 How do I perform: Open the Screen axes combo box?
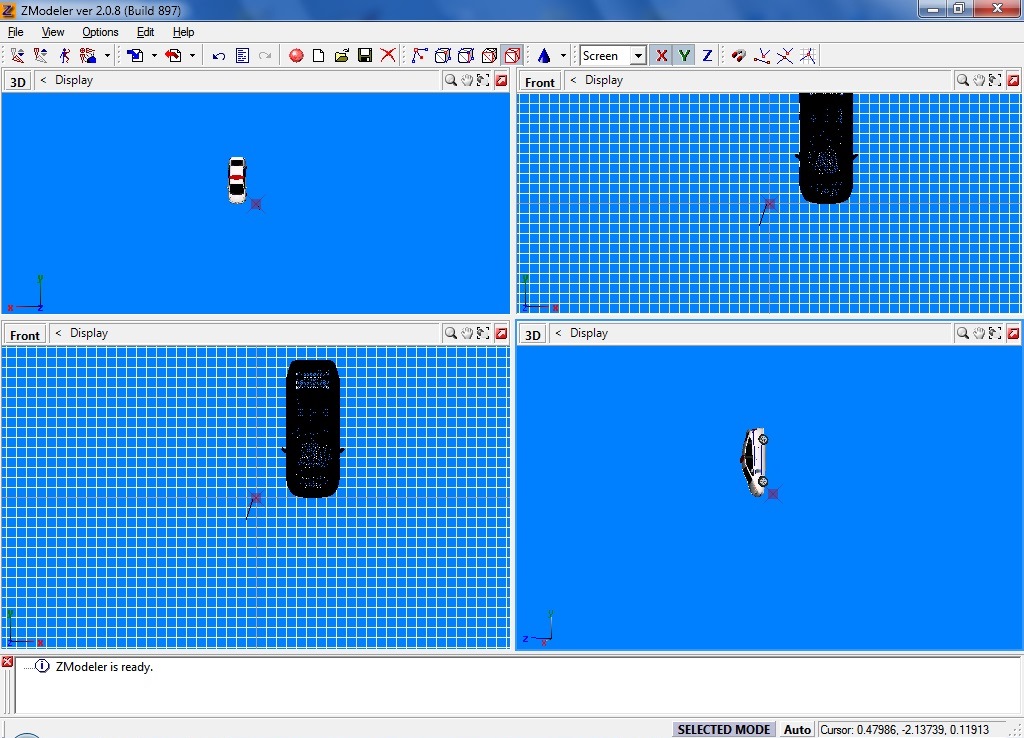pyautogui.click(x=613, y=56)
